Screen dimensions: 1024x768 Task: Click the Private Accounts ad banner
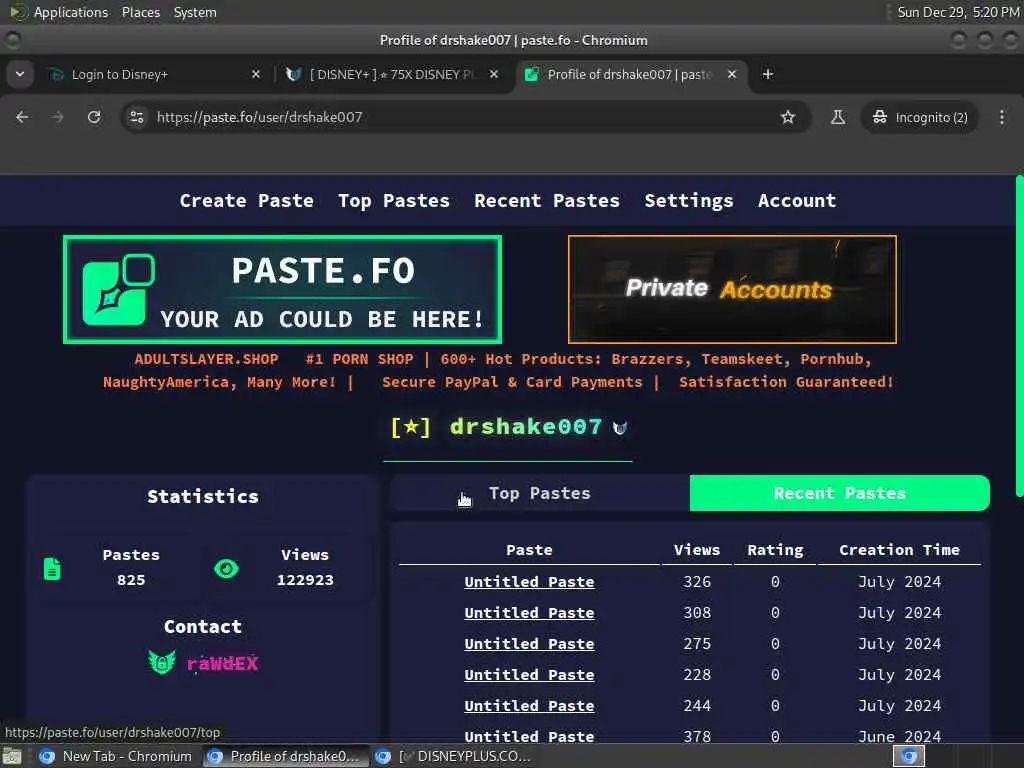tap(732, 289)
